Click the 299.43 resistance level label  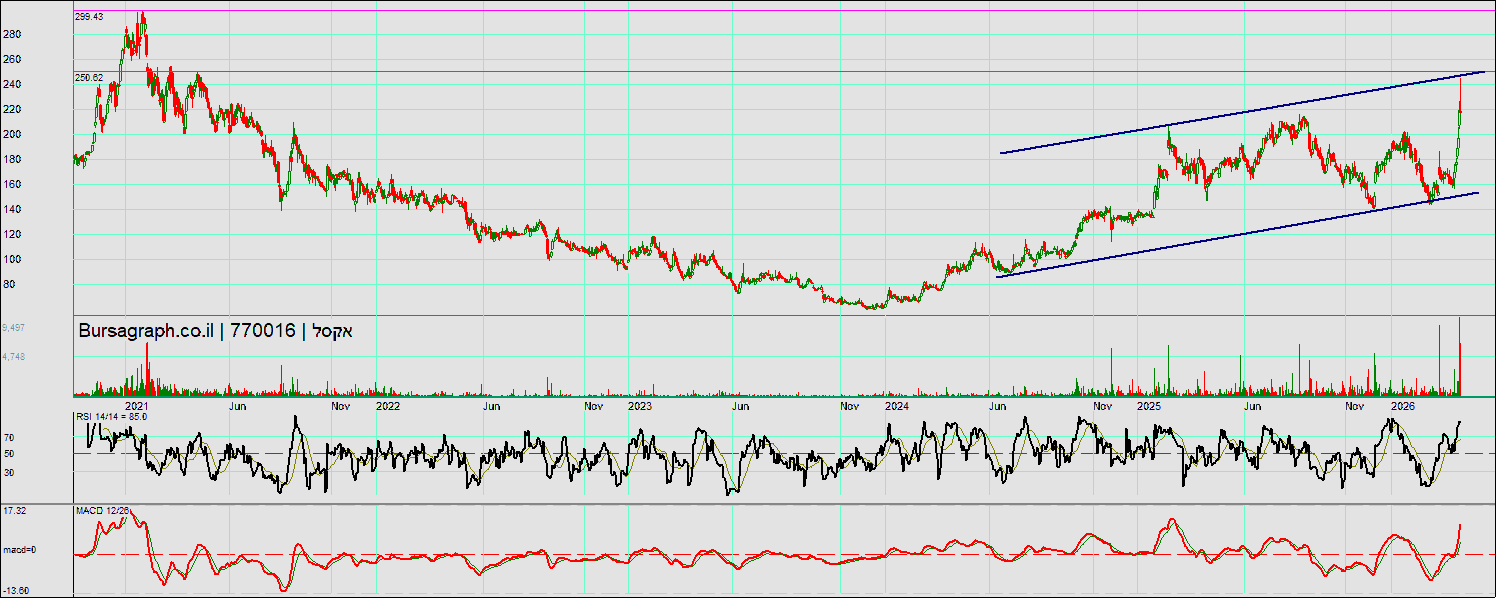90,17
